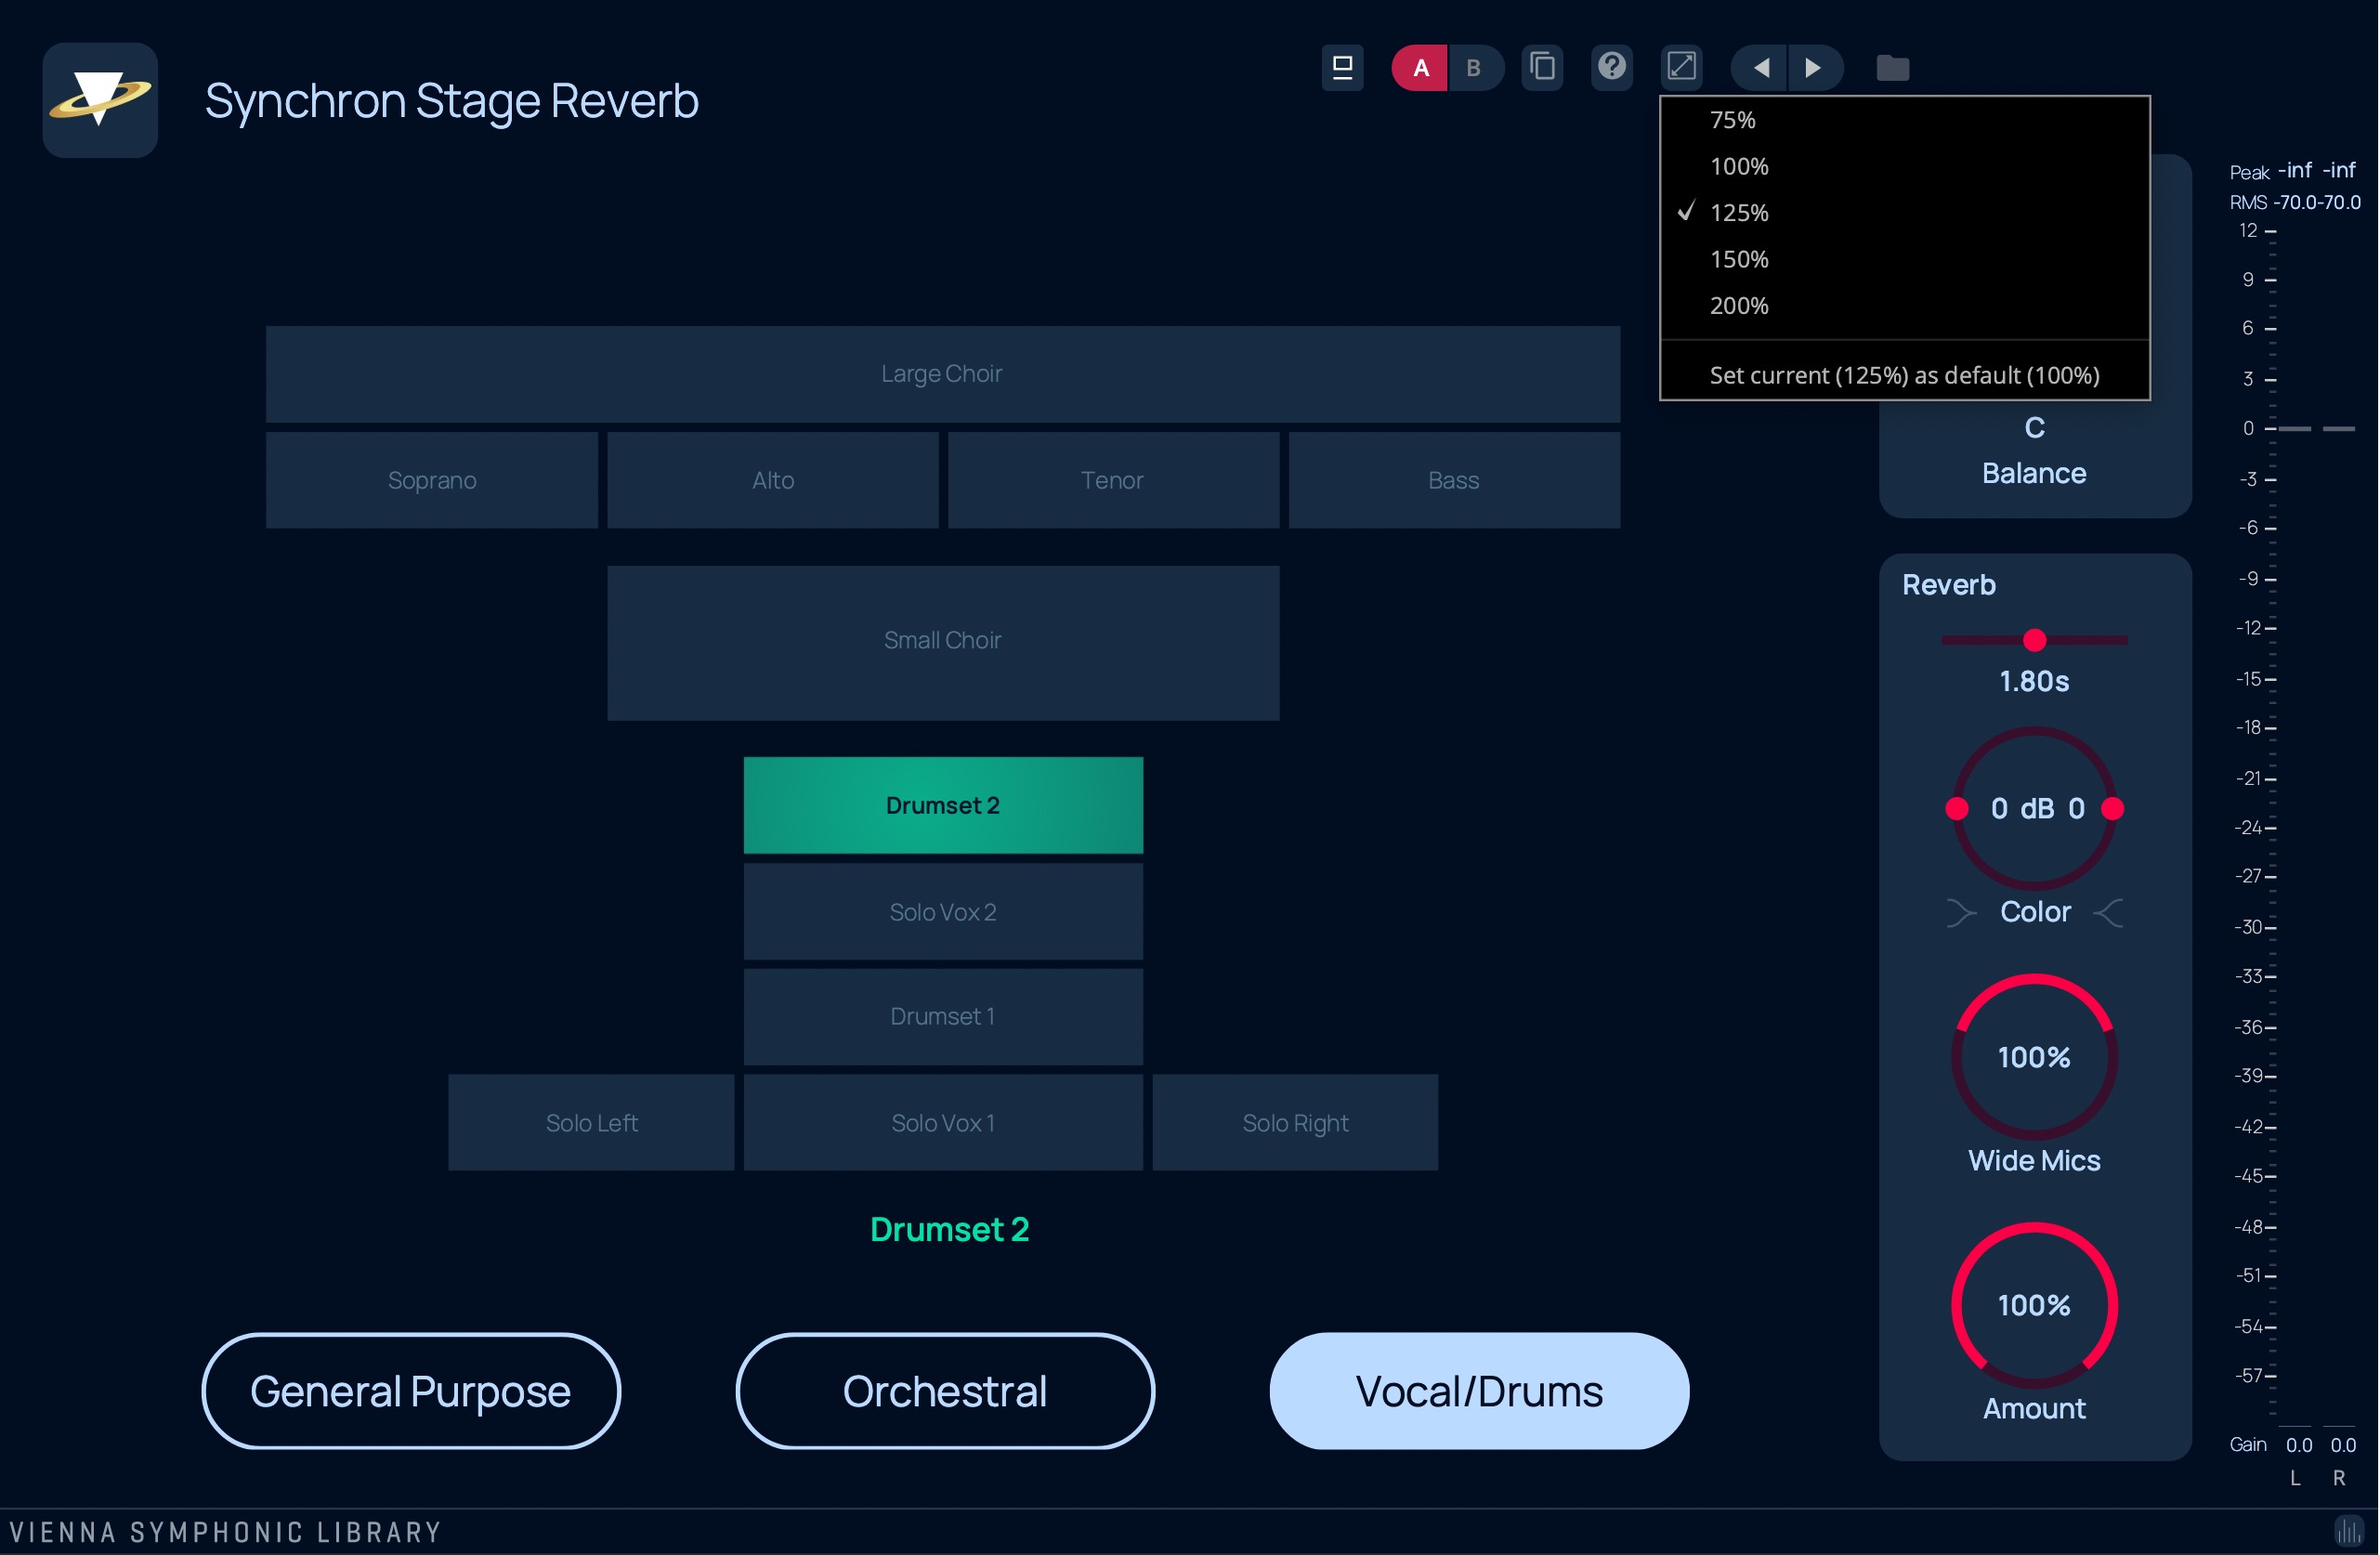Select the Solo Vox 2 position
The image size is (2380, 1555).
pyautogui.click(x=943, y=912)
